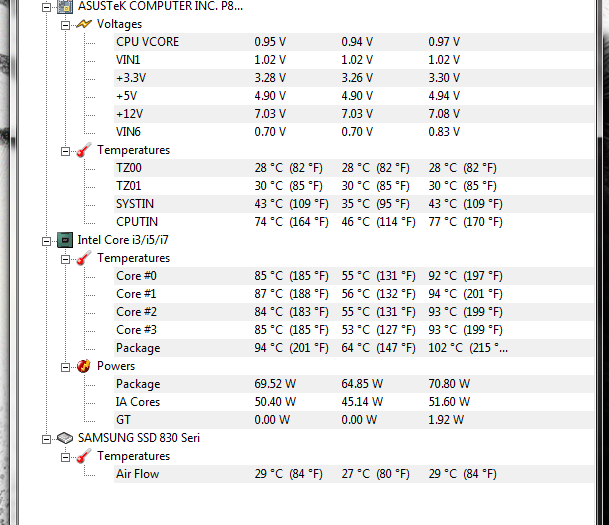Click the thermometer icon above Core #0

(84, 258)
